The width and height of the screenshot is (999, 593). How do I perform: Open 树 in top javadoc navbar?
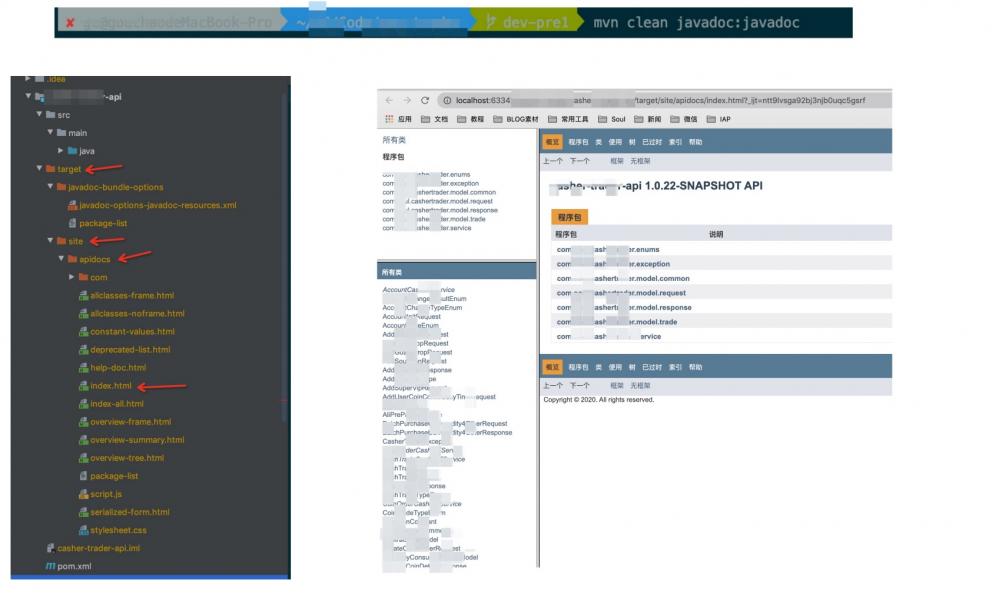(632, 142)
